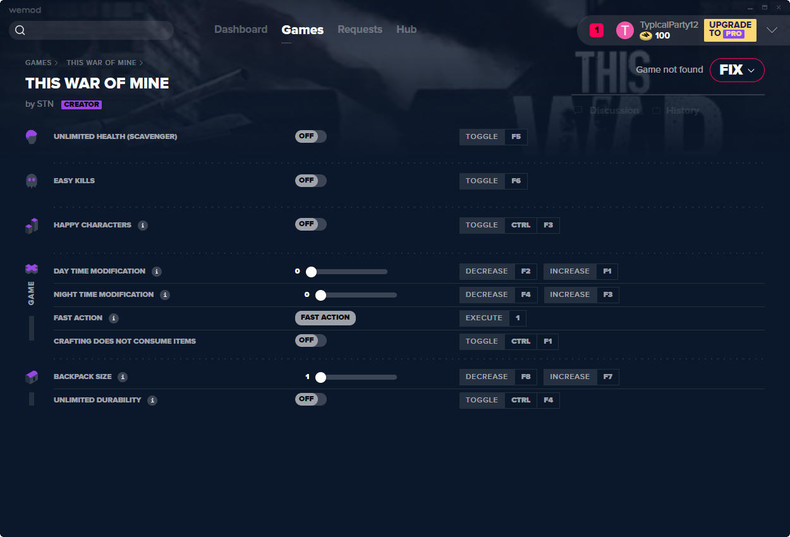Click the coin balance icon
This screenshot has height=537, width=790.
645,36
